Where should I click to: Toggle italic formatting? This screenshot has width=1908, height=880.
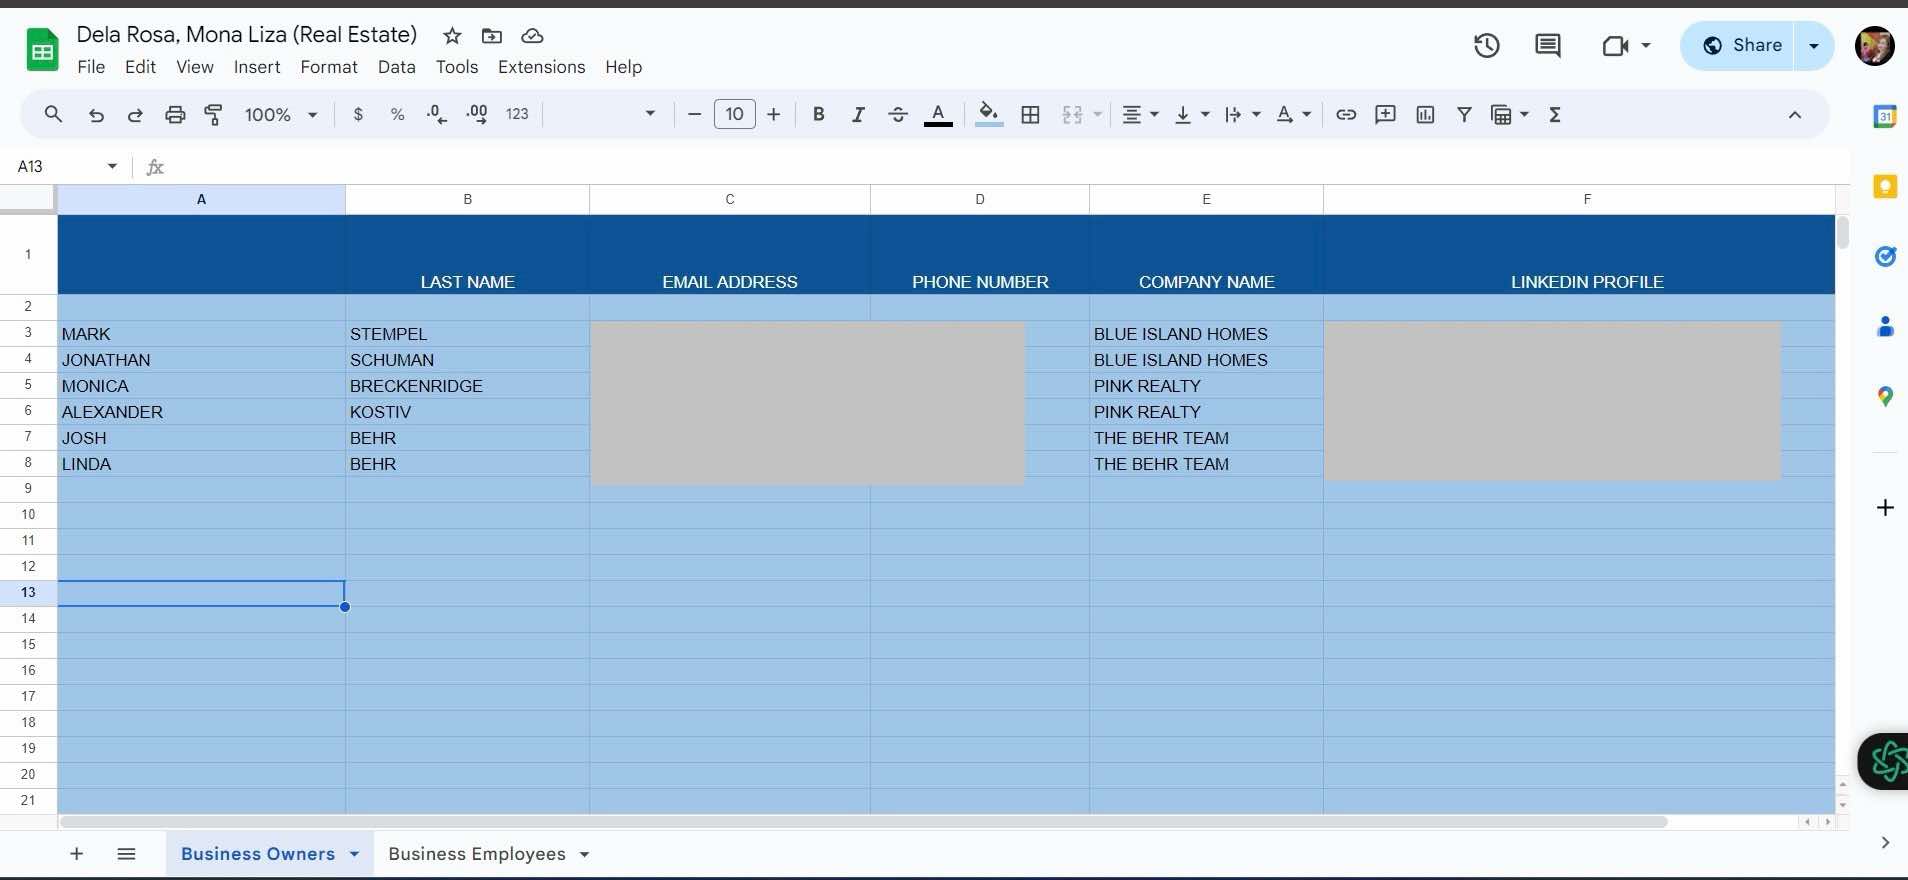[858, 115]
